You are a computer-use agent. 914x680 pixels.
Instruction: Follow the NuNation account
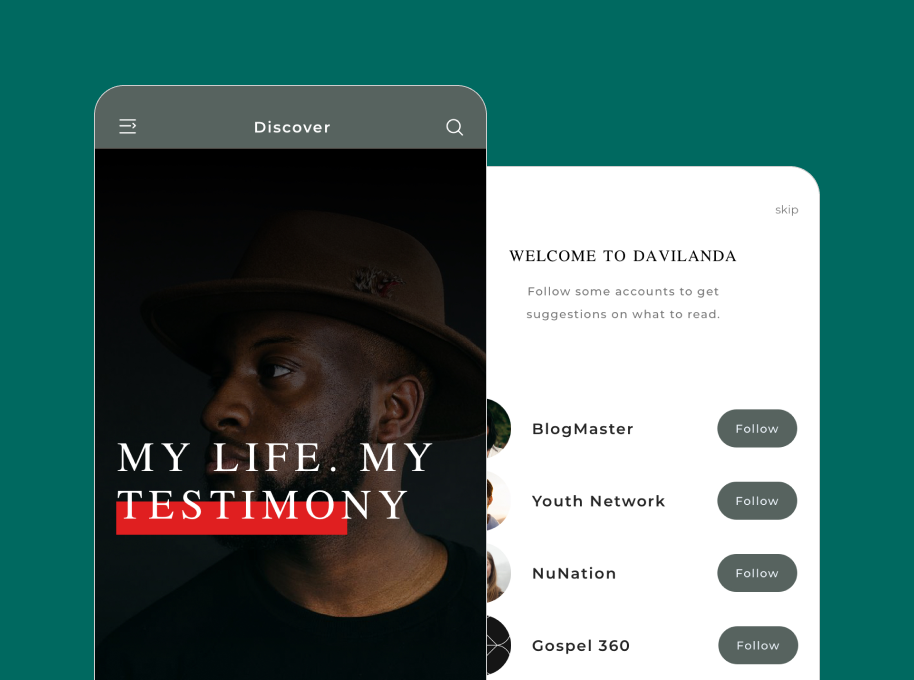(x=757, y=573)
